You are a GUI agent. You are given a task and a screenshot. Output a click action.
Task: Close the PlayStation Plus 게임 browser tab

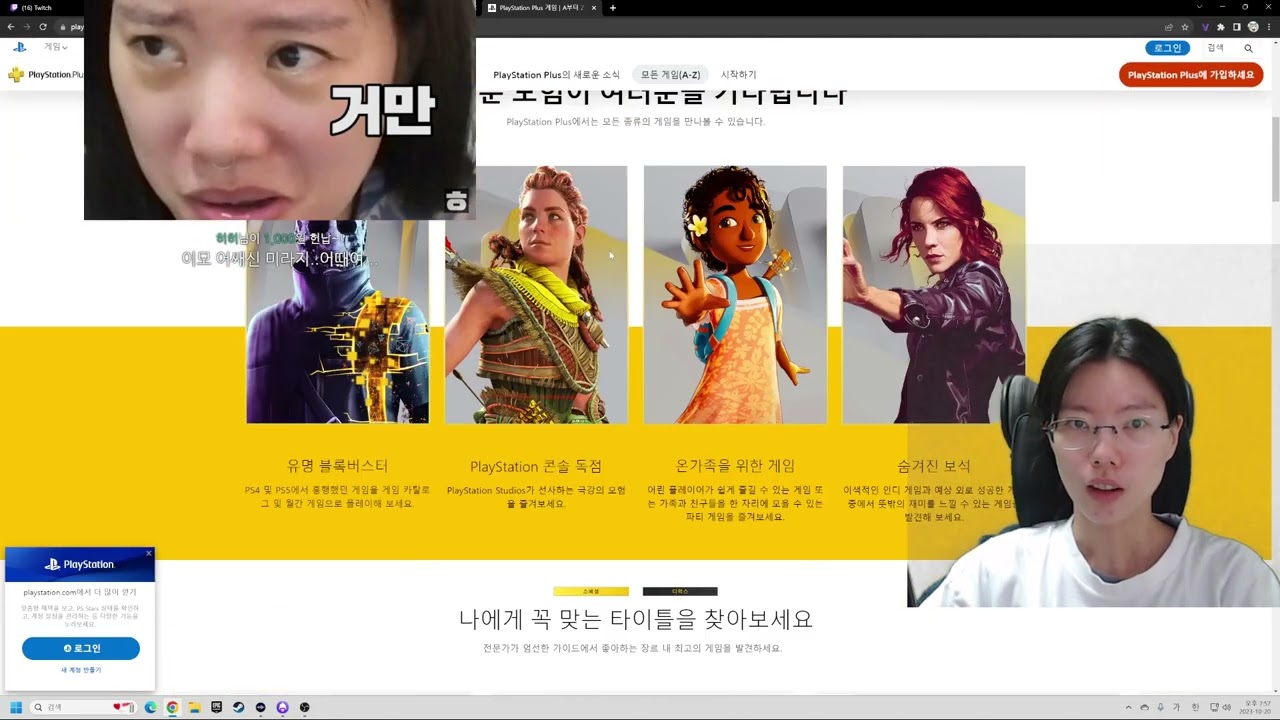click(594, 8)
